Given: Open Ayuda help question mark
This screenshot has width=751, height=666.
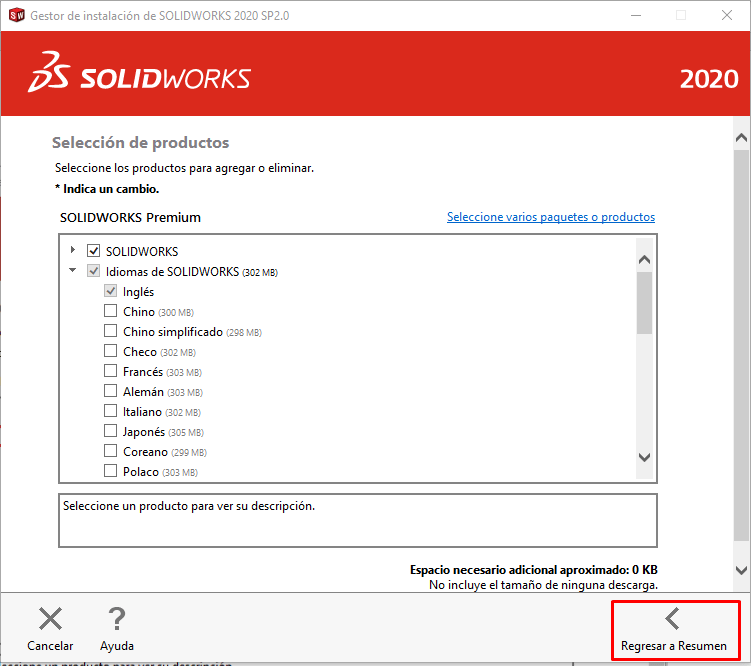Looking at the screenshot, I should click(x=117, y=619).
